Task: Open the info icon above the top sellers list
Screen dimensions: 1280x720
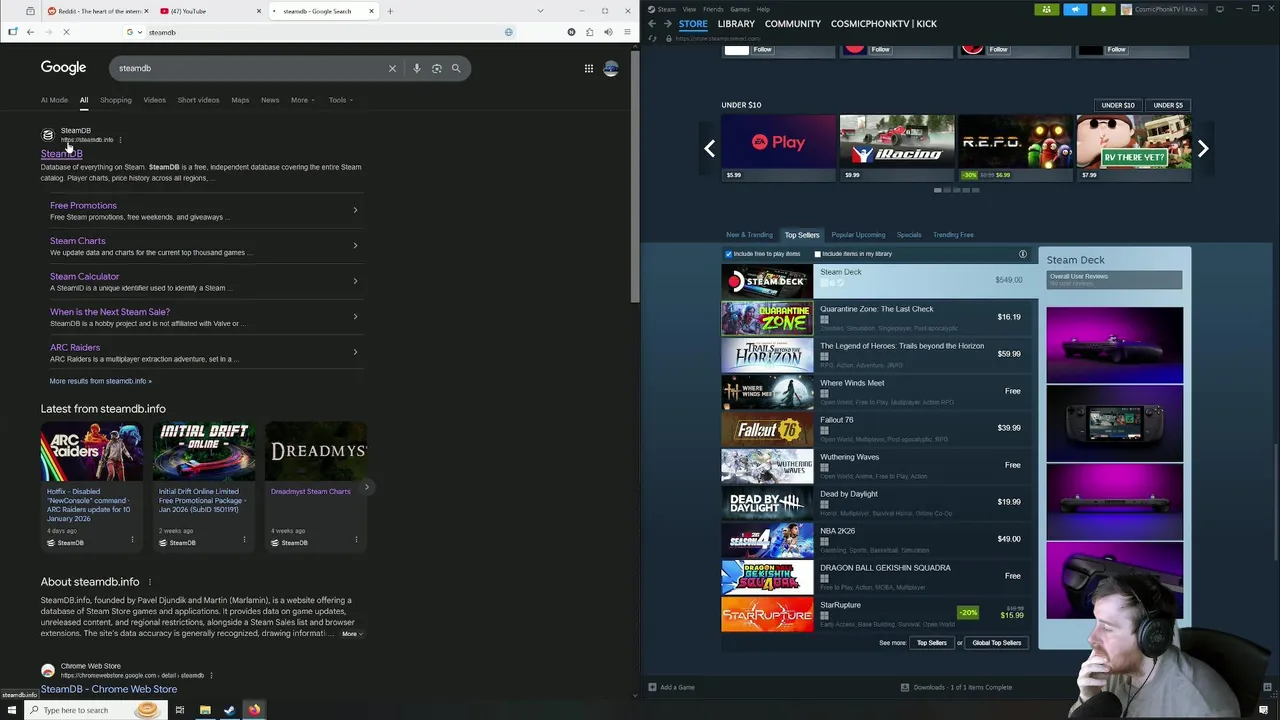Action: (x=1023, y=254)
